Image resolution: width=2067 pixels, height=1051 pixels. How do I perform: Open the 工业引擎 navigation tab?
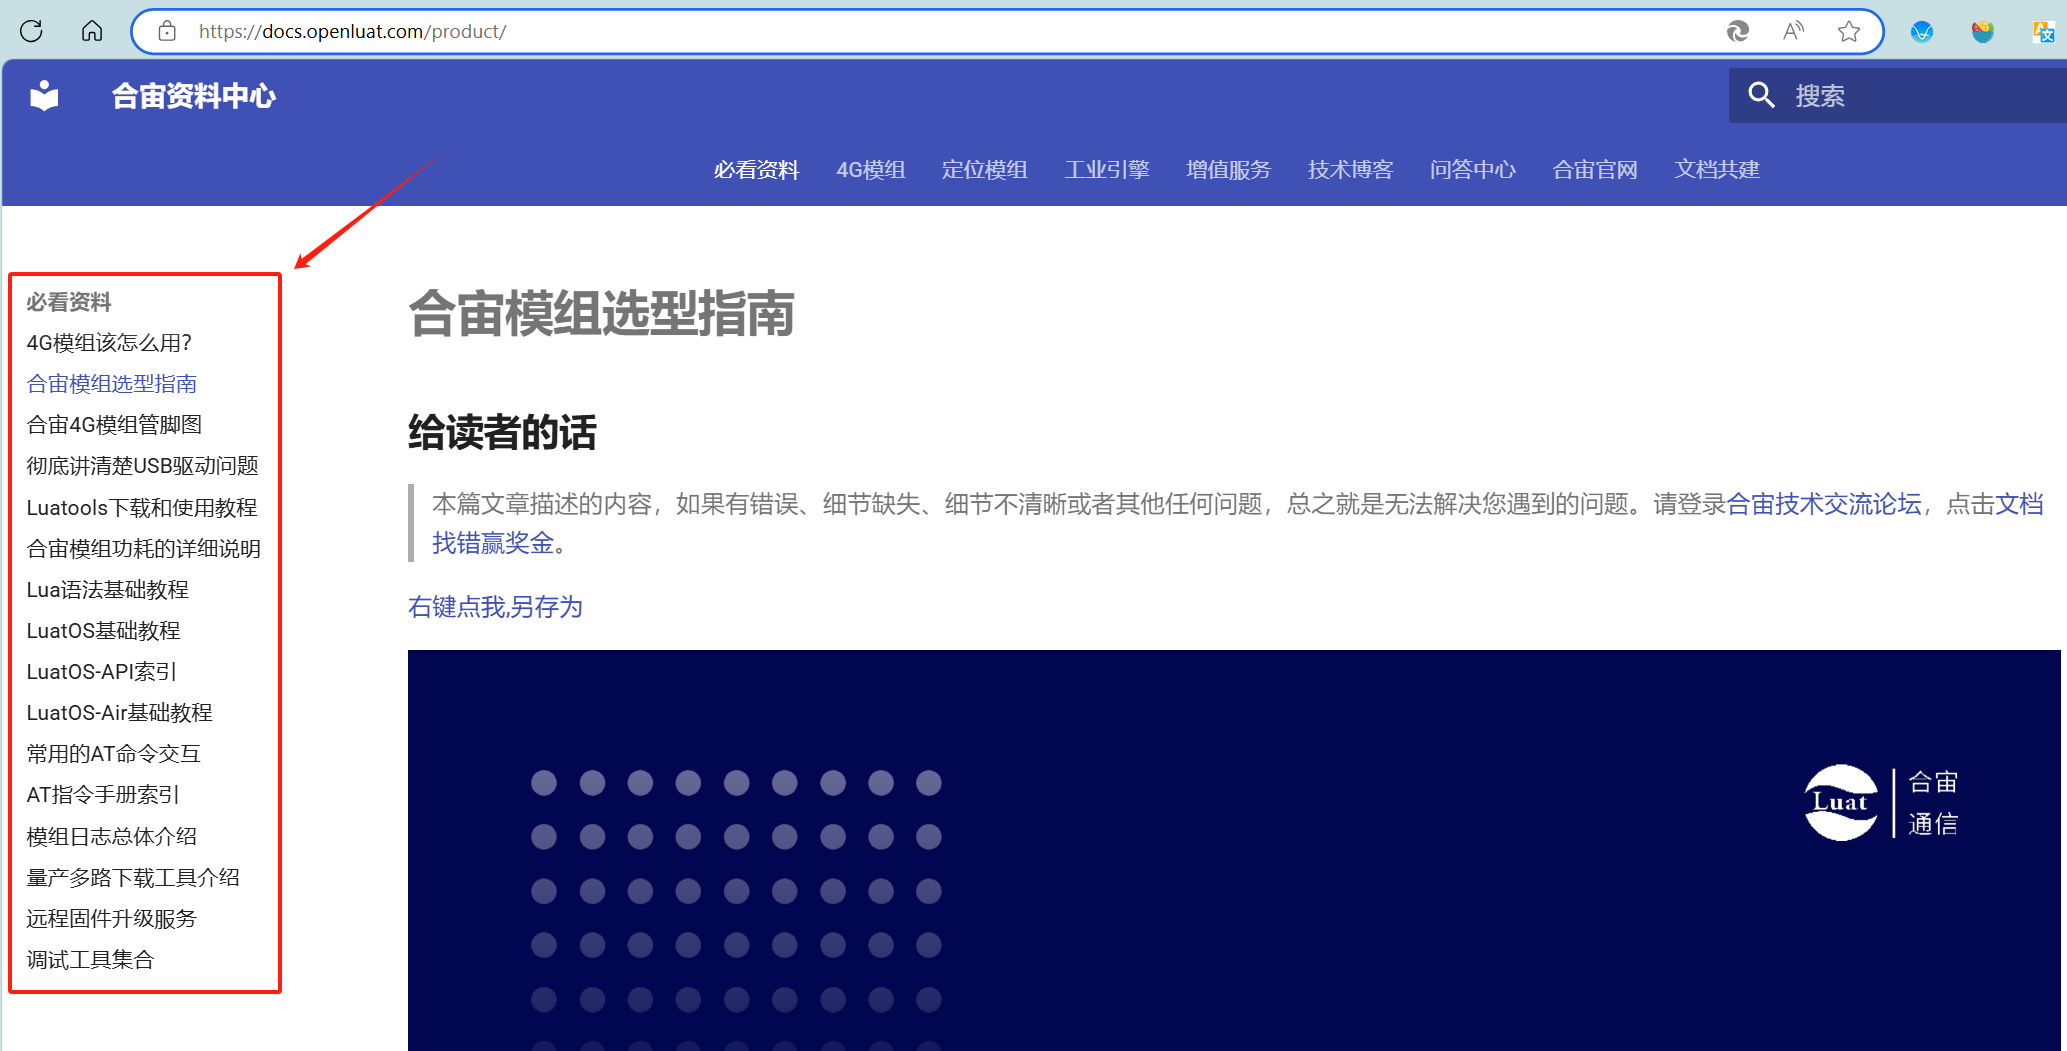pyautogui.click(x=1107, y=170)
